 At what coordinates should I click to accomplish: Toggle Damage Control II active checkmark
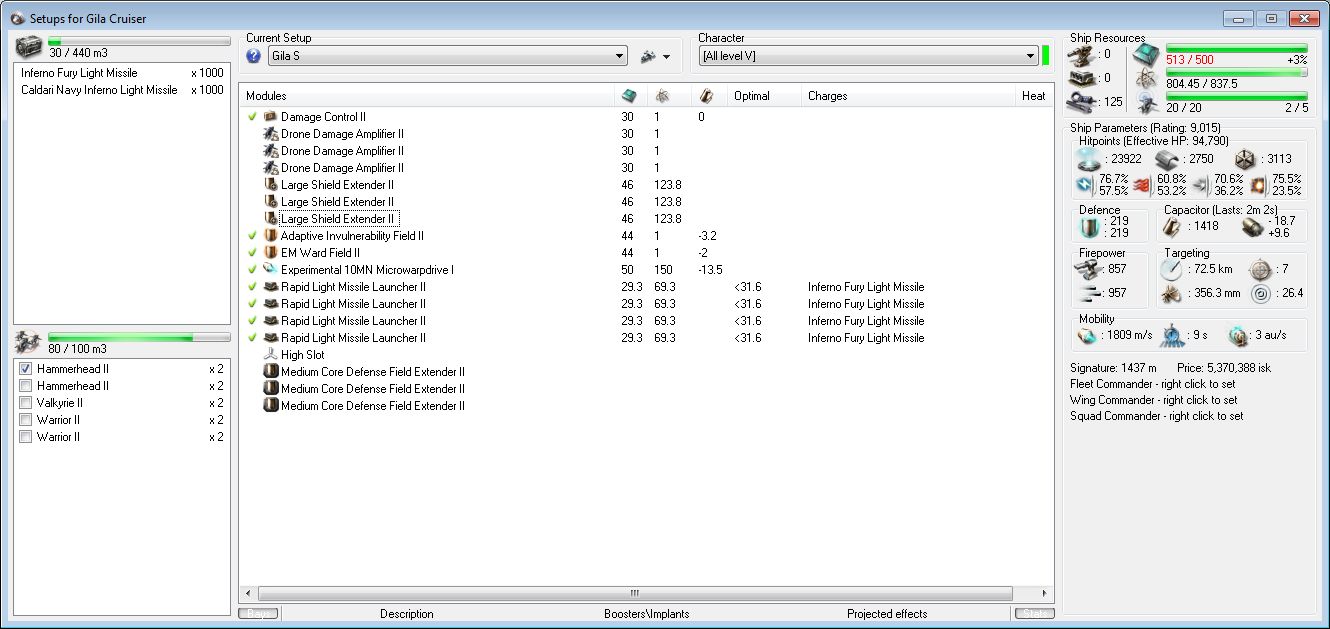252,117
